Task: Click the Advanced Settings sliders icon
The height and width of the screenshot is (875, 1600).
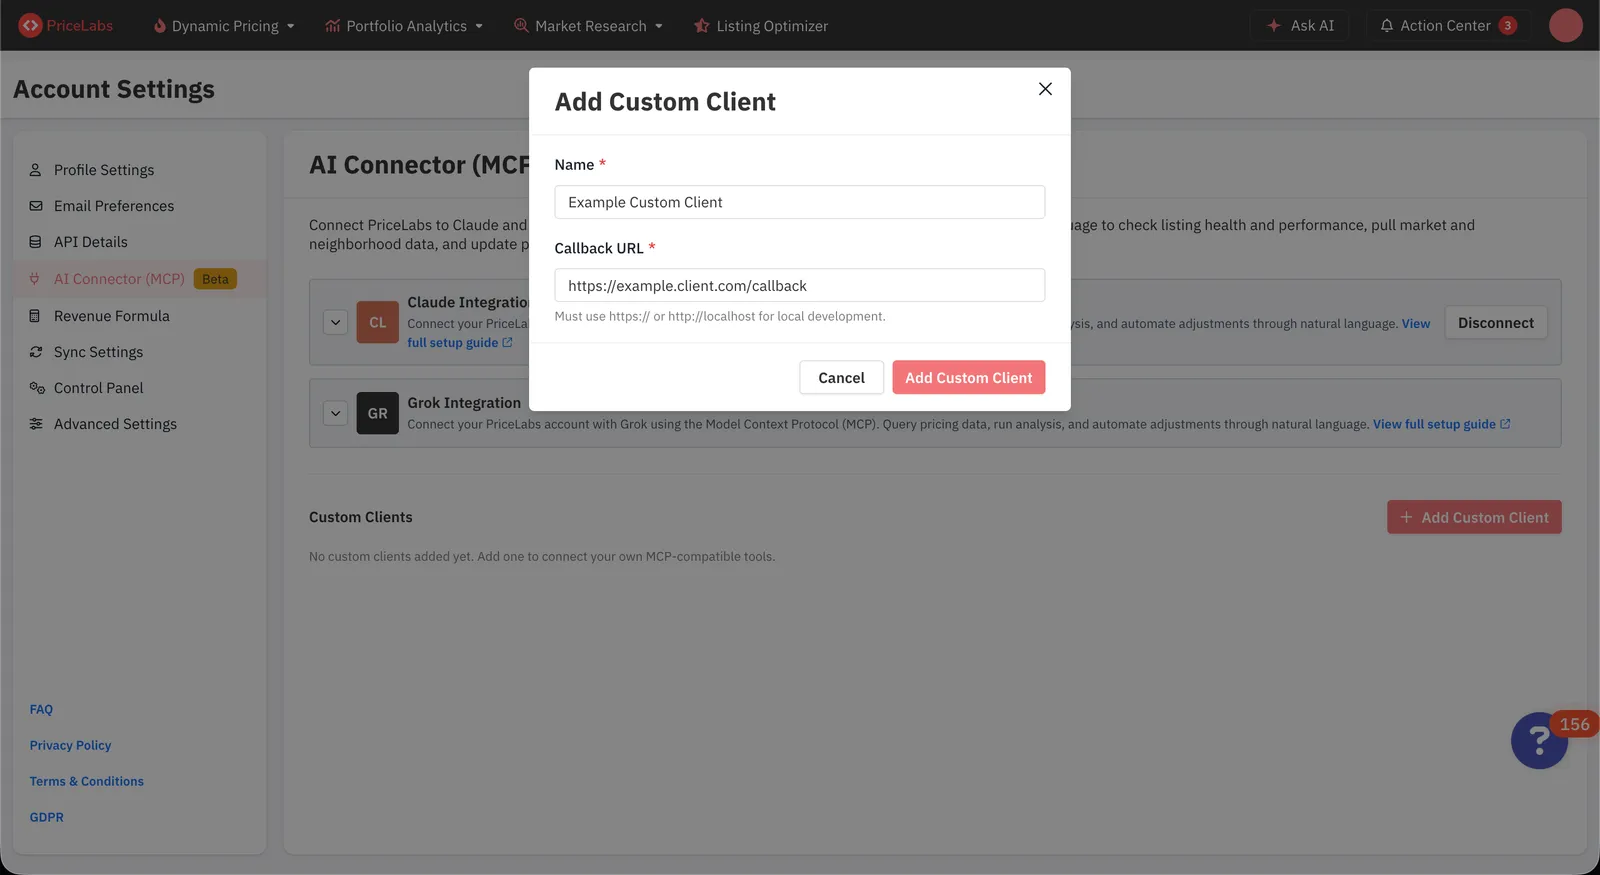Action: pyautogui.click(x=36, y=424)
